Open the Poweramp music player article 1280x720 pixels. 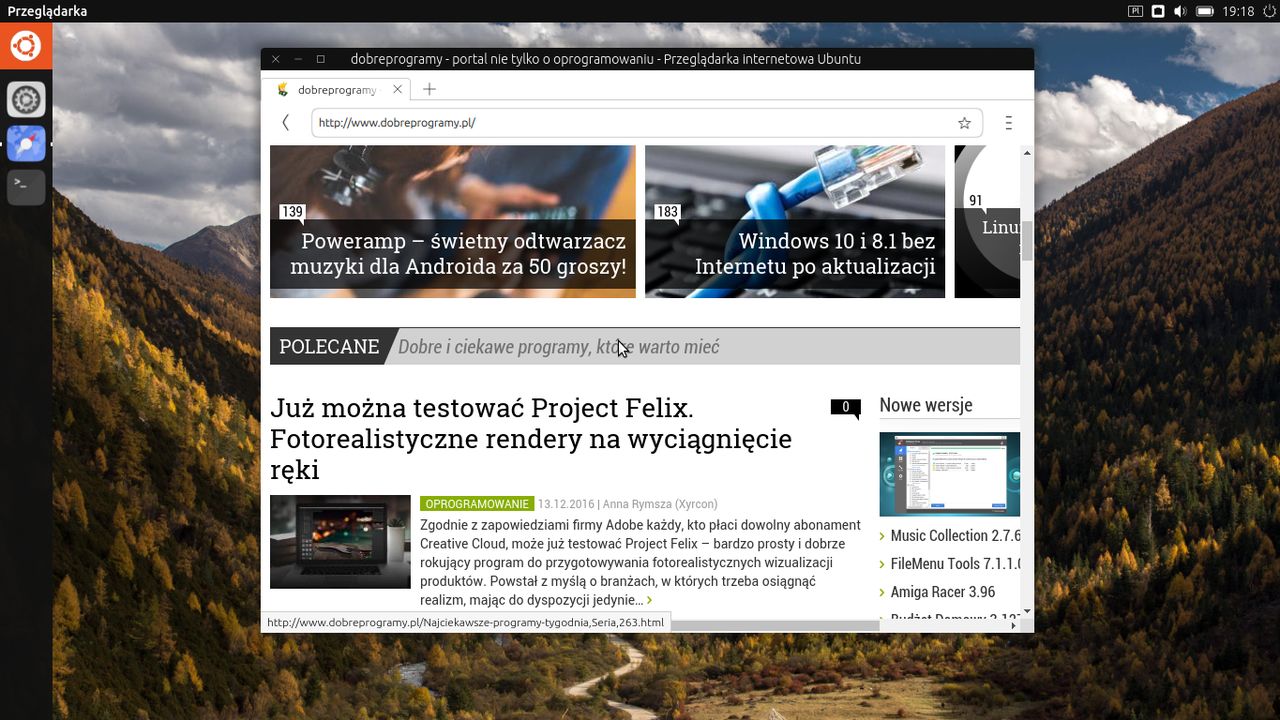(x=453, y=222)
